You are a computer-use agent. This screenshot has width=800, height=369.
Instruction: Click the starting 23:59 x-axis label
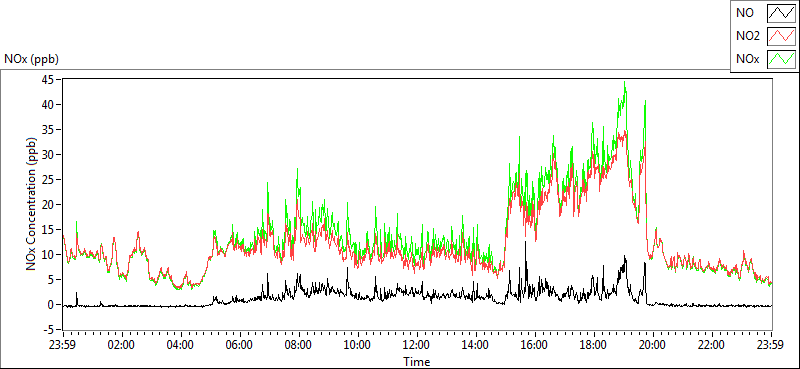62,345
